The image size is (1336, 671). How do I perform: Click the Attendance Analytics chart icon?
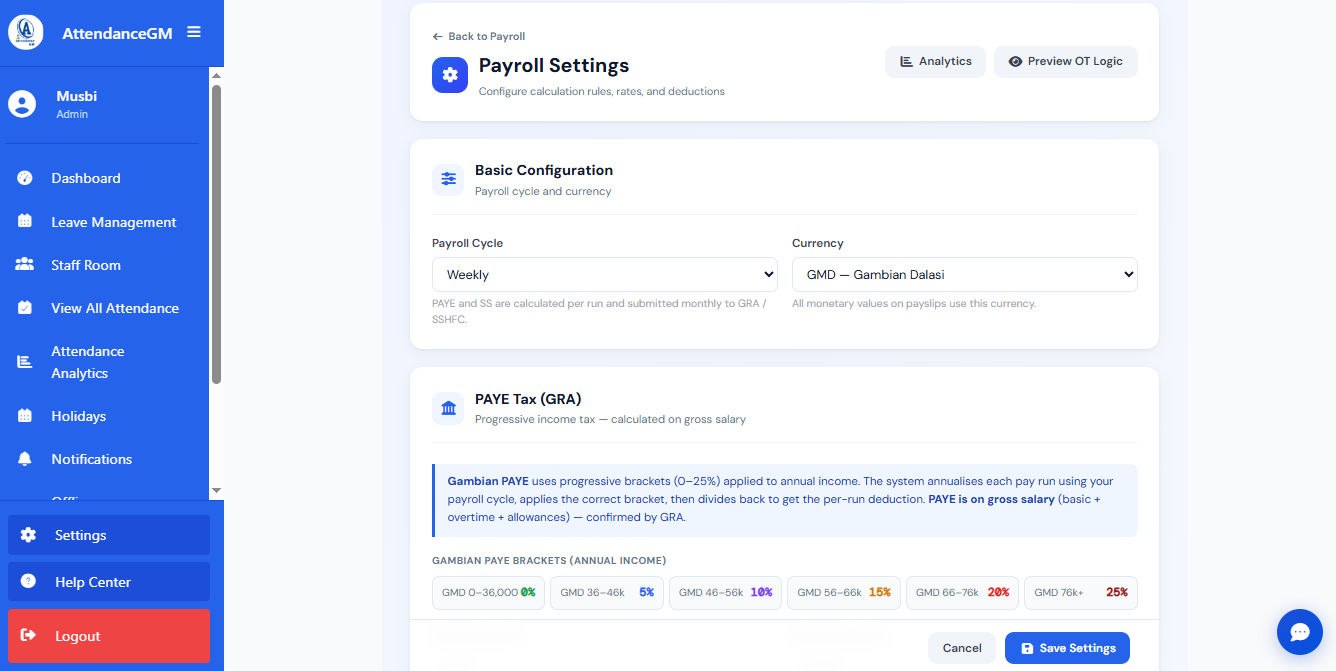point(25,362)
